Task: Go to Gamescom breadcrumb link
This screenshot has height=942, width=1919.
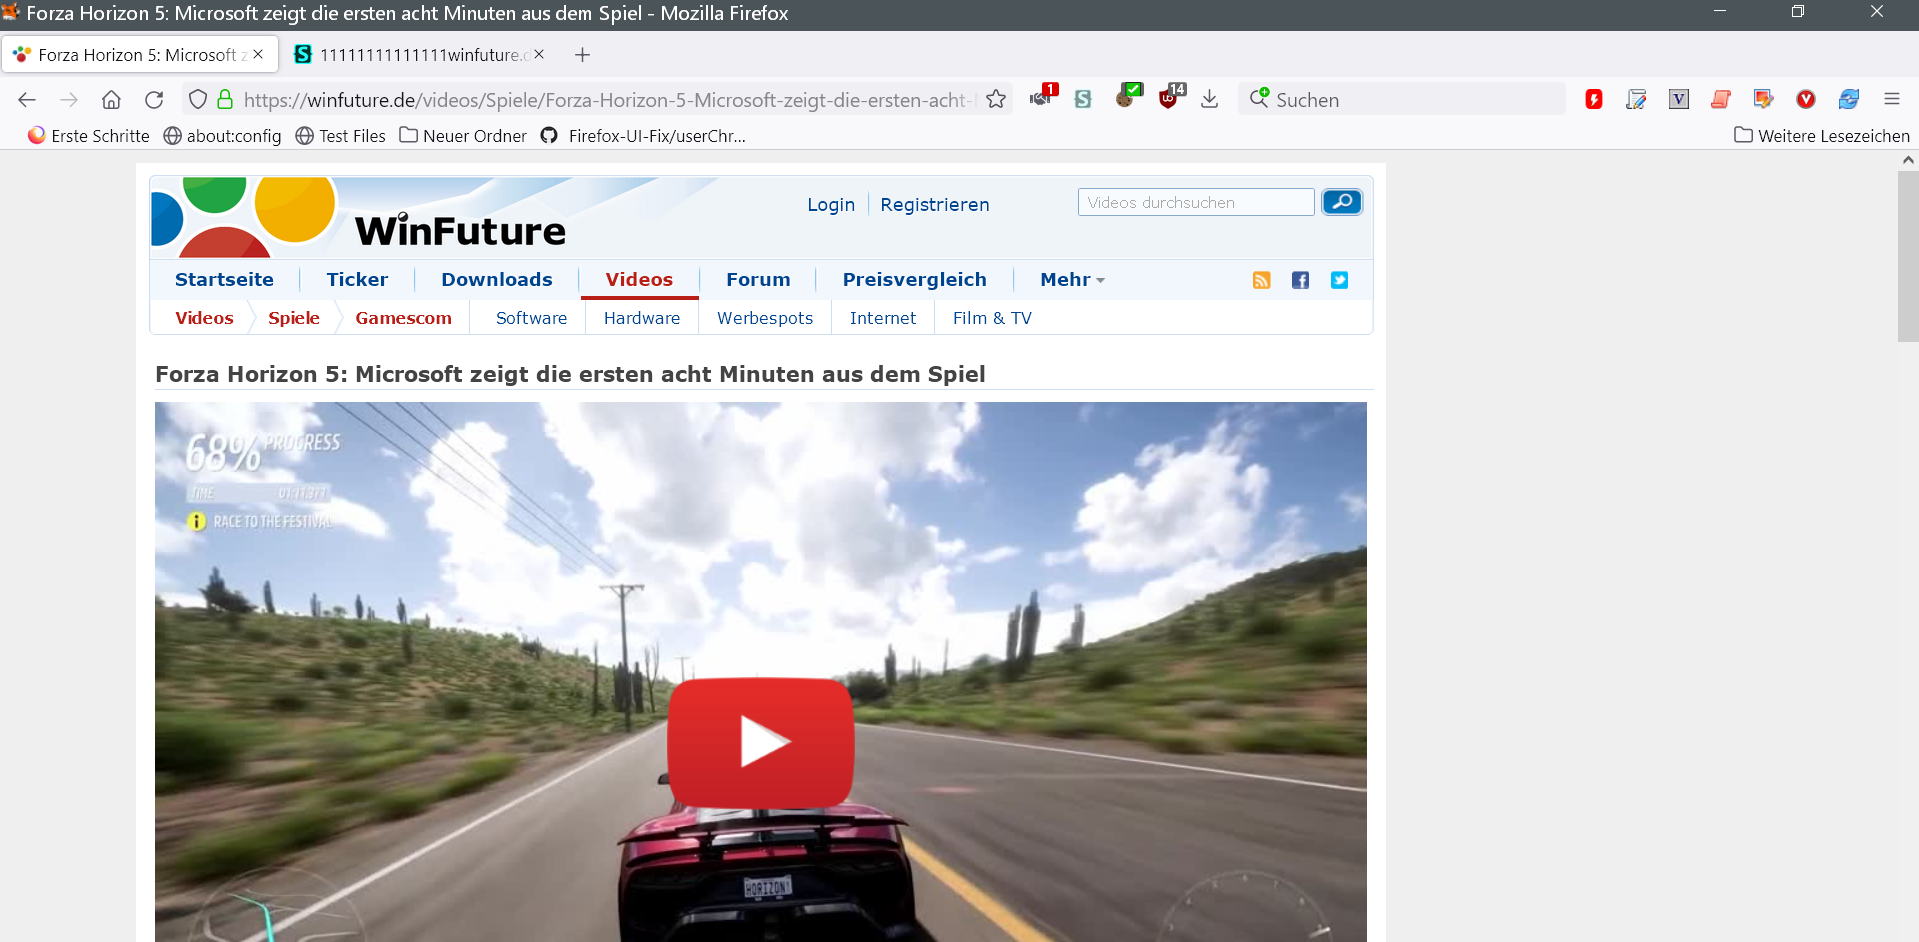Action: 403,318
